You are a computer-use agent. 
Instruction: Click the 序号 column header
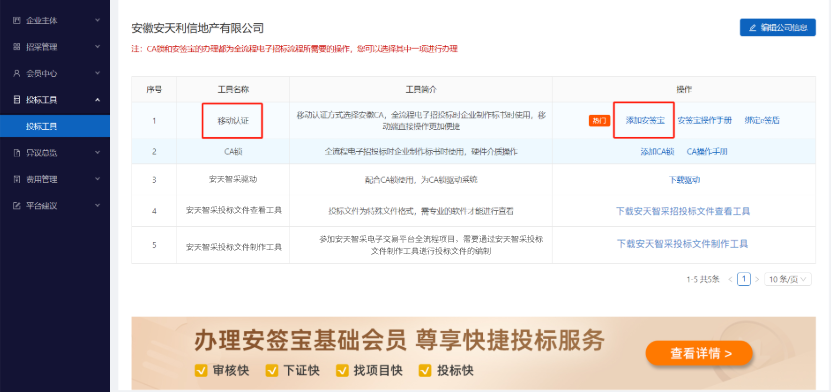(x=154, y=90)
